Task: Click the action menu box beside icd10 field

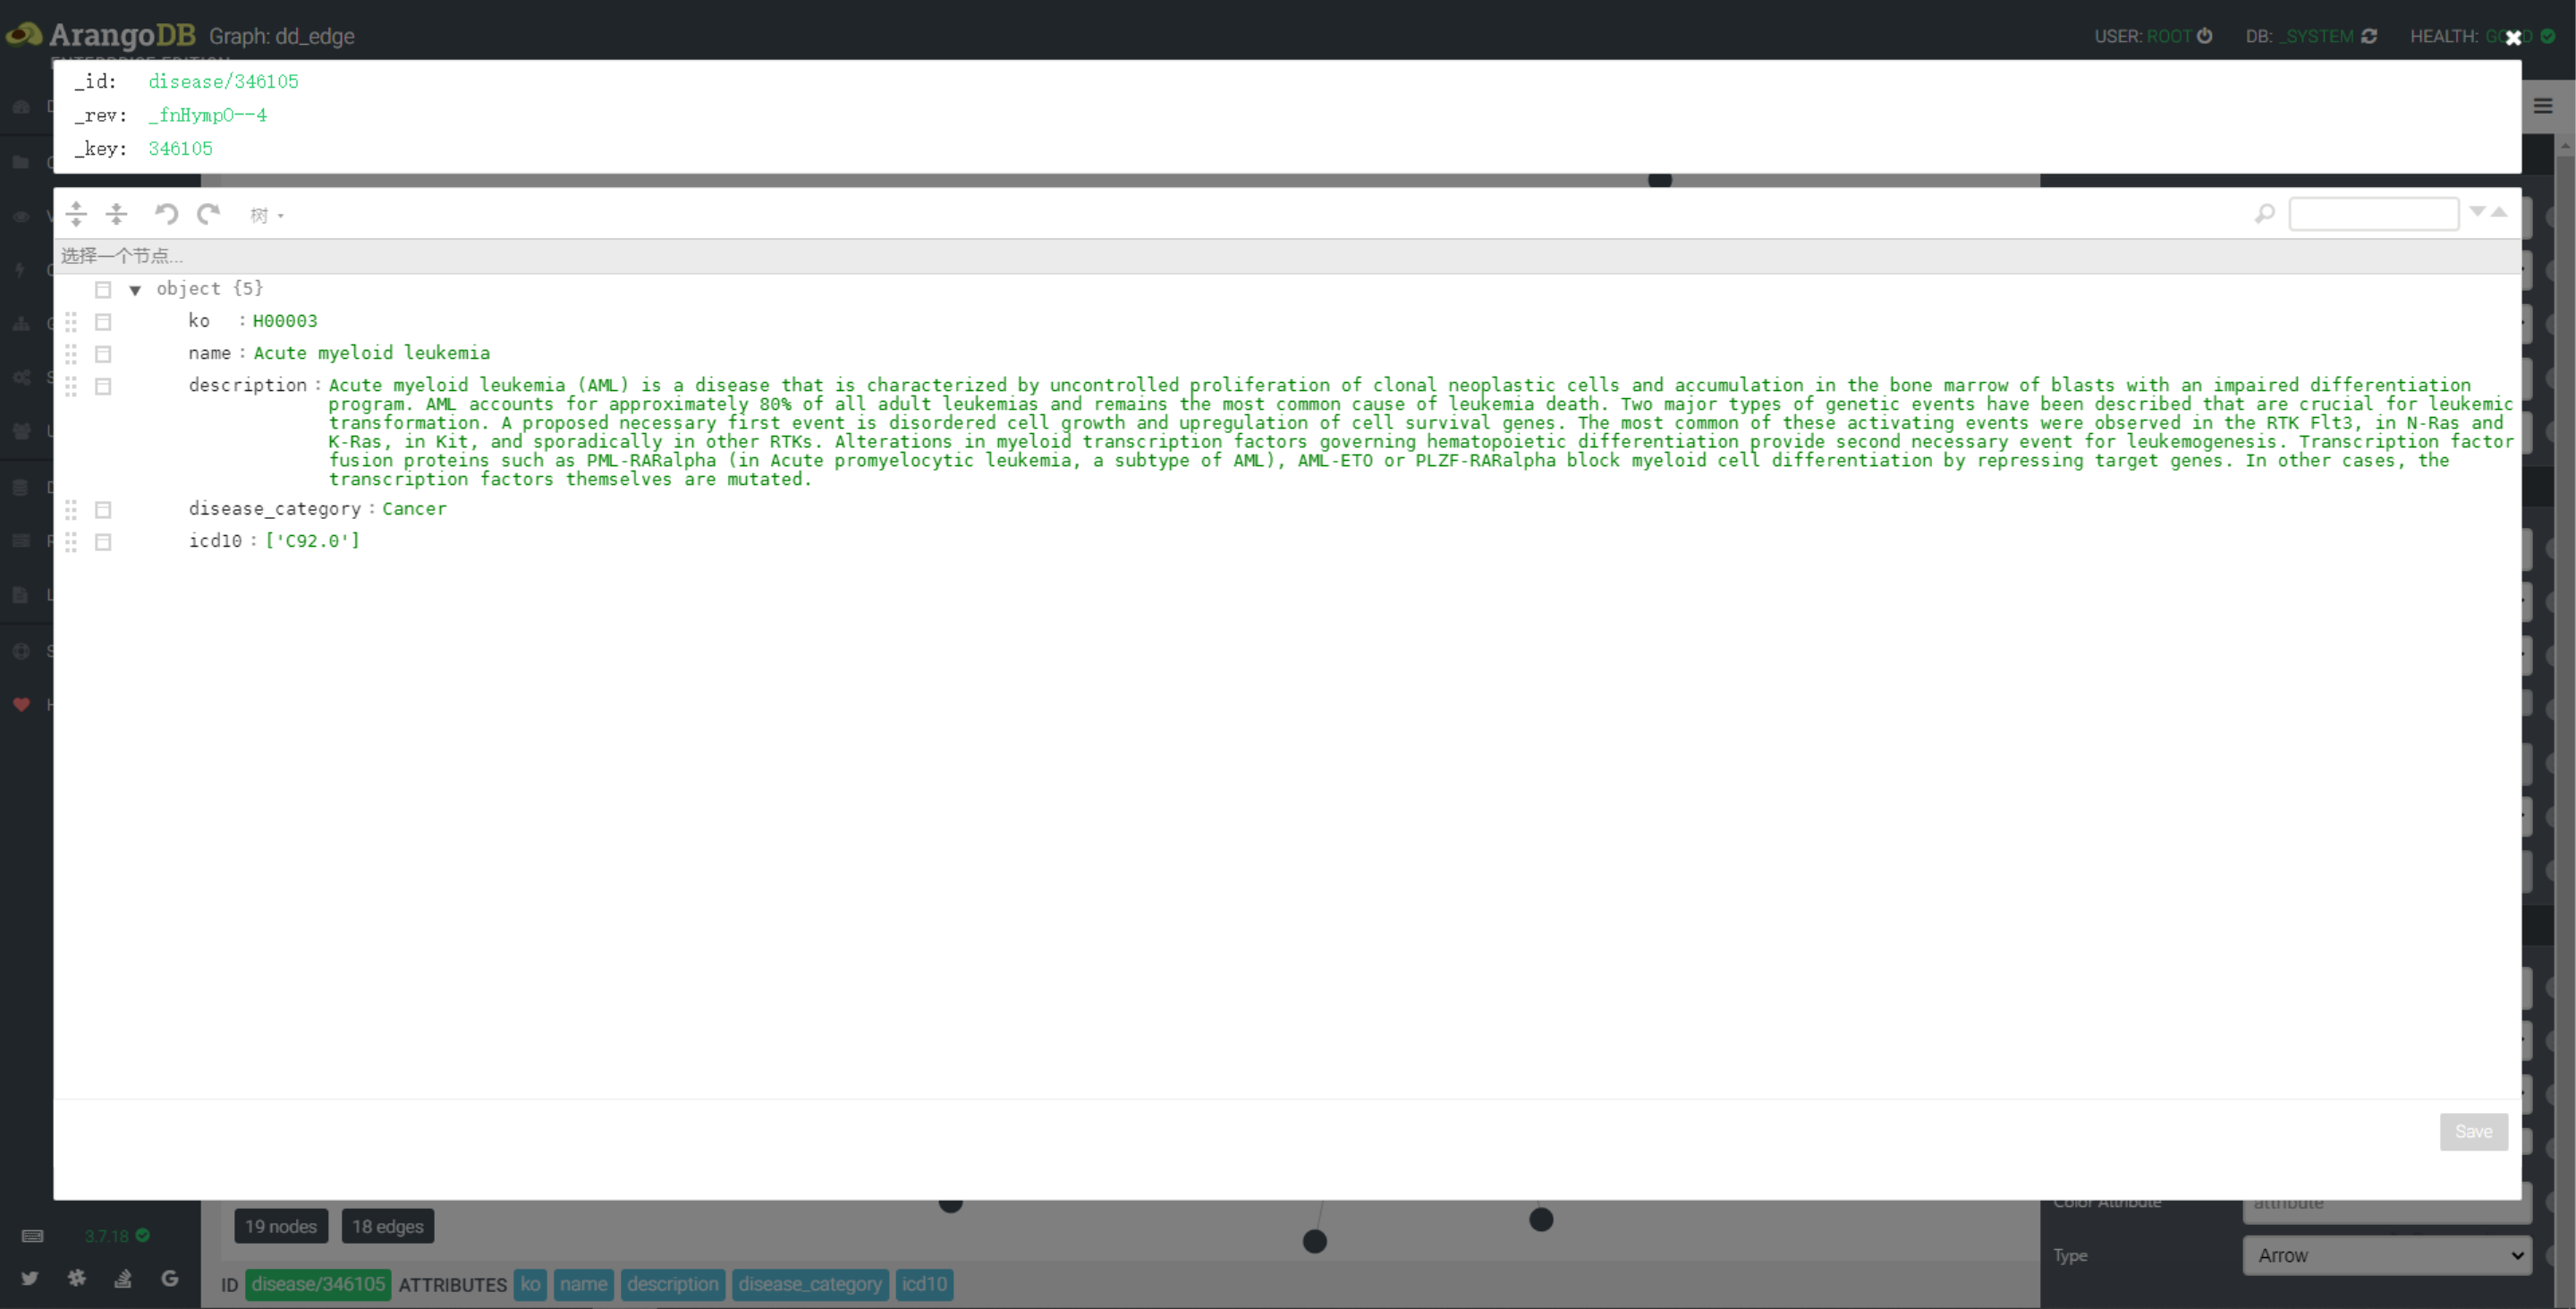Action: (x=103, y=542)
